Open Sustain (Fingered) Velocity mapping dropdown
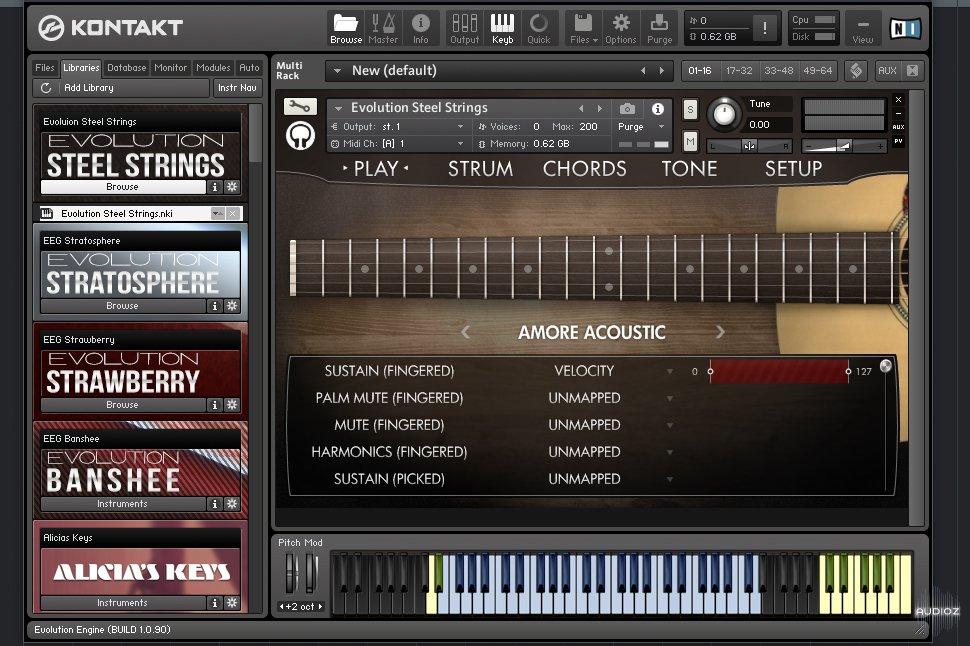Viewport: 970px width, 646px height. point(669,371)
